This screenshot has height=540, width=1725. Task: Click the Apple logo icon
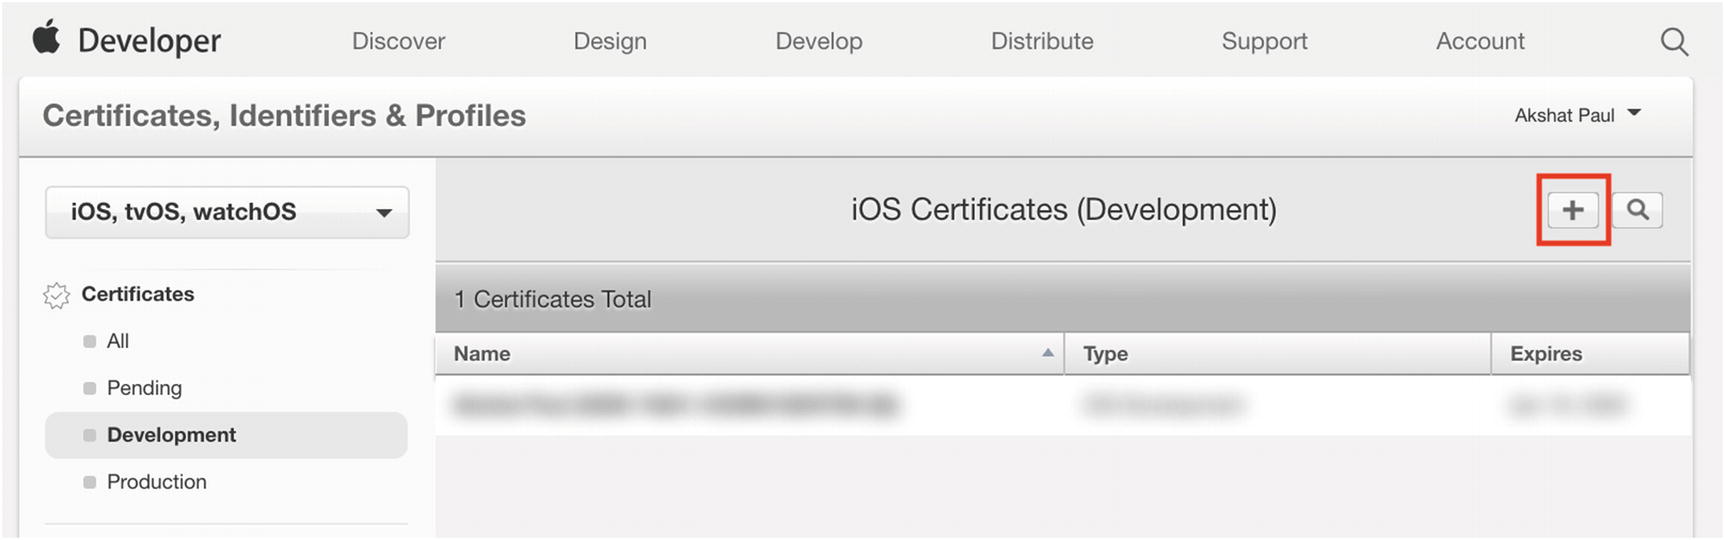click(x=46, y=39)
